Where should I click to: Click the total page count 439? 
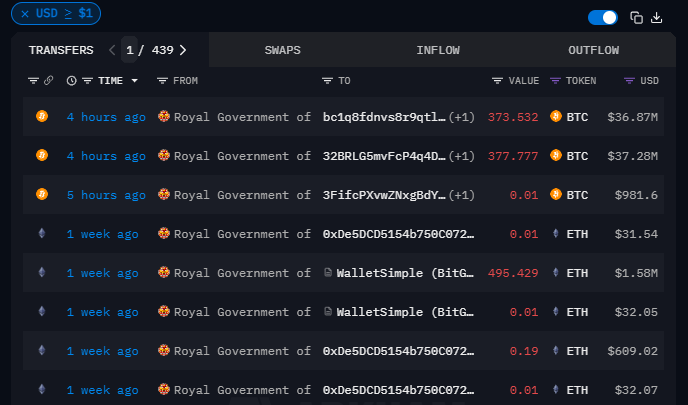162,50
